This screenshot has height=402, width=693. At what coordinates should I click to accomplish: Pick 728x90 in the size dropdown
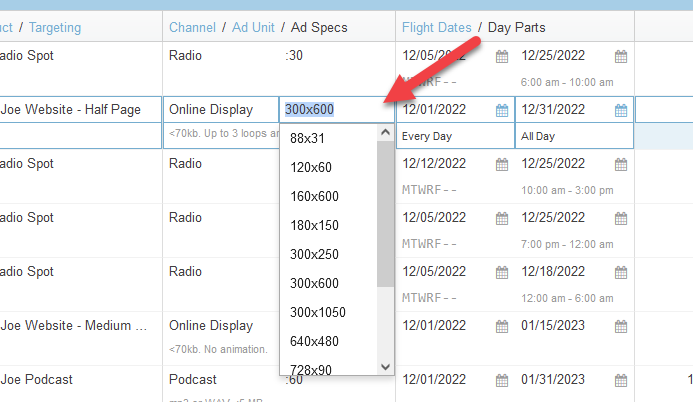pyautogui.click(x=311, y=370)
